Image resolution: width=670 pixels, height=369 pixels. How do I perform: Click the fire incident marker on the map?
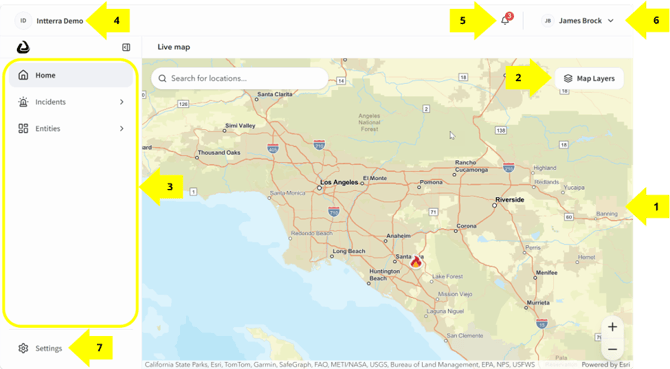pos(416,261)
